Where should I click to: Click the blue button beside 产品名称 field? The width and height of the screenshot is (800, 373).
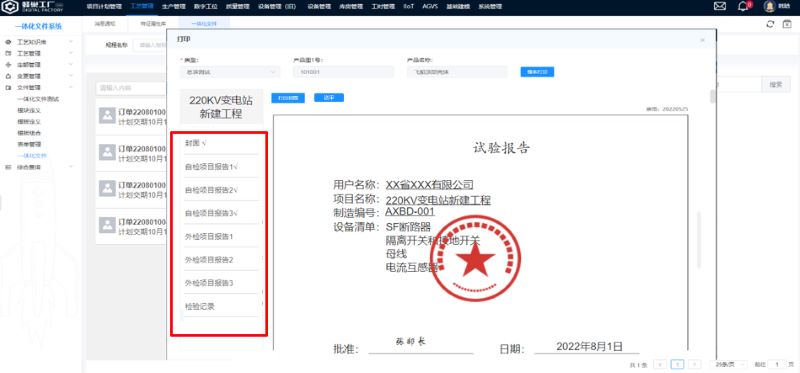point(537,72)
